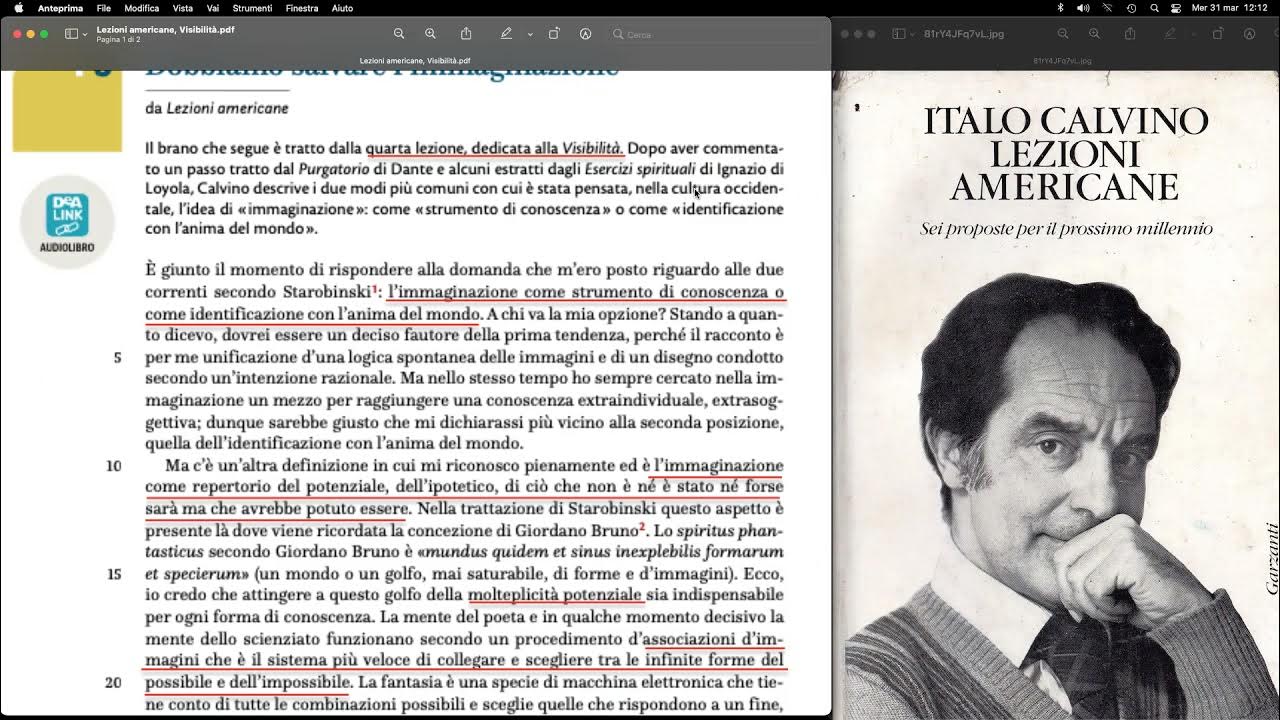The image size is (1280, 720).
Task: Click the 'Pagina 1 di 2' page indicator
Action: pyautogui.click(x=120, y=40)
